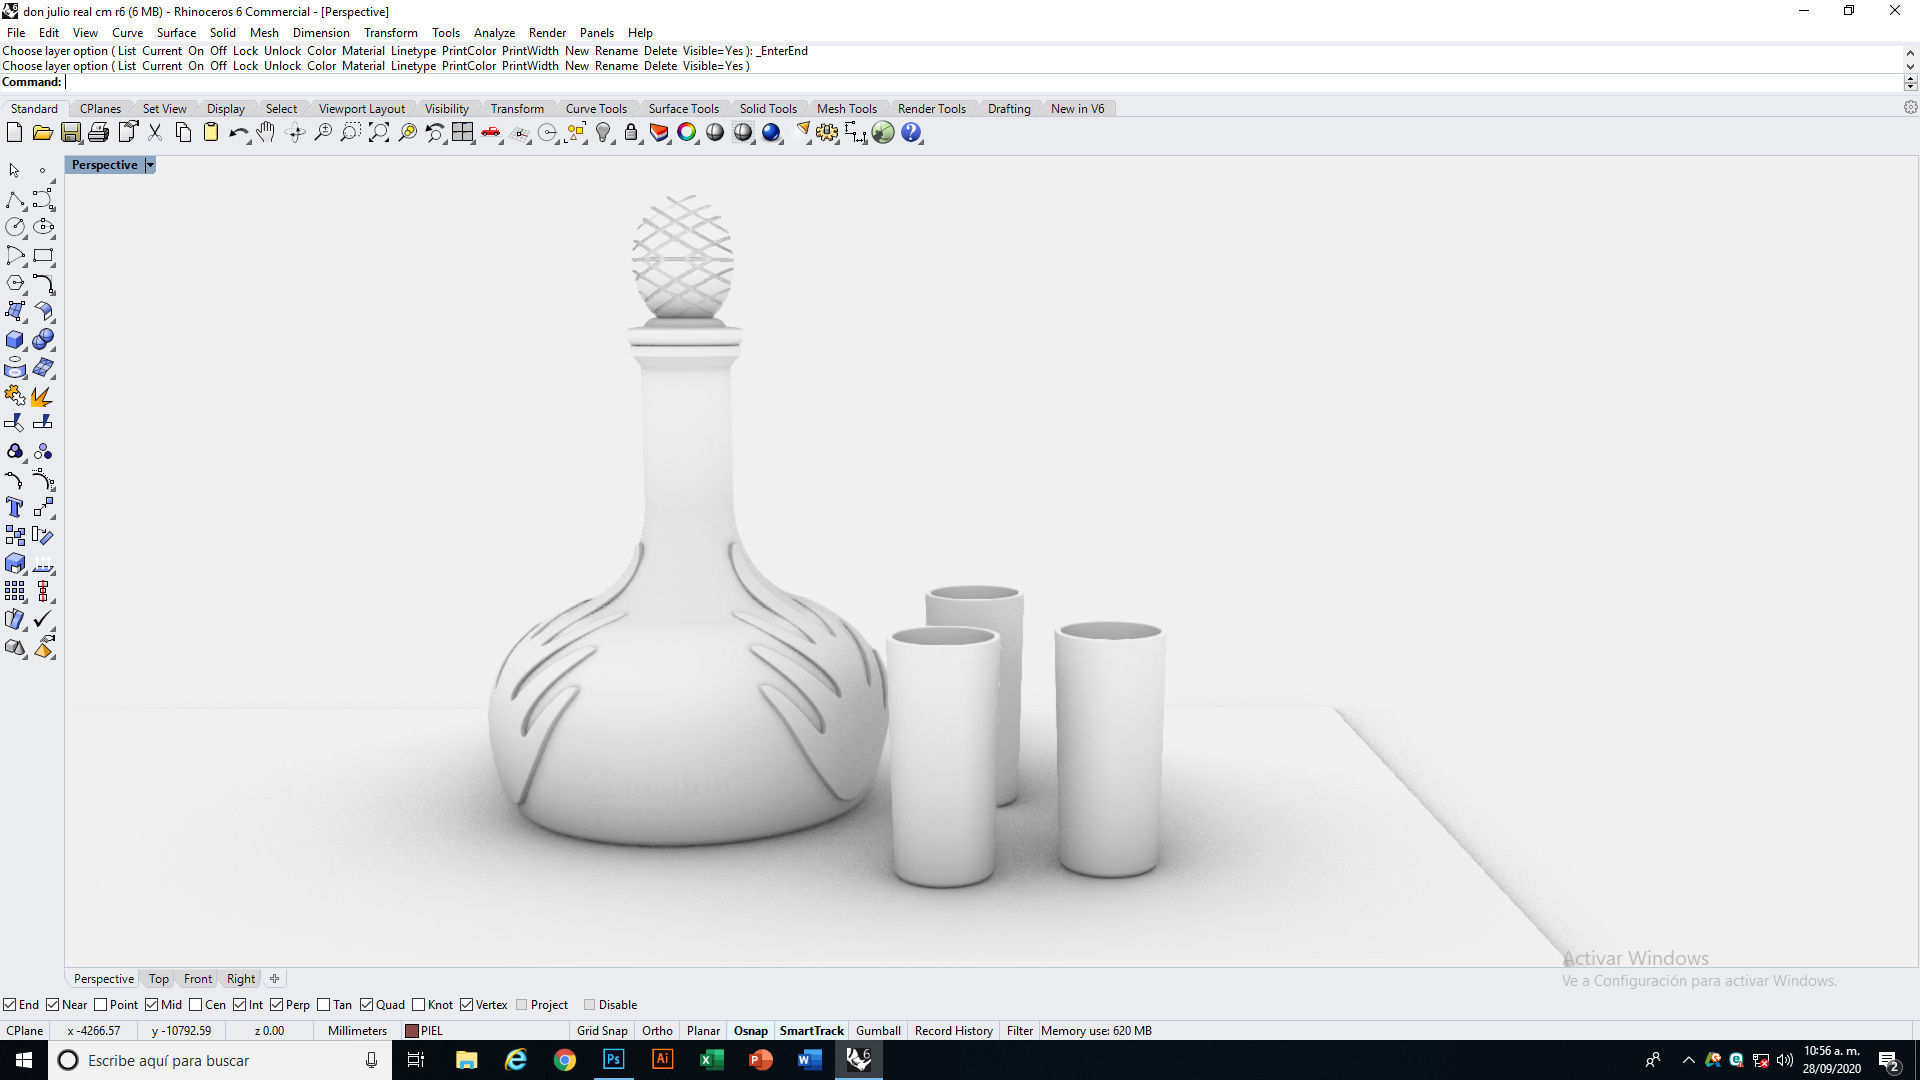Screen dimensions: 1920x1080
Task: Switch to the Solid Tools toolbar tab
Action: click(768, 109)
